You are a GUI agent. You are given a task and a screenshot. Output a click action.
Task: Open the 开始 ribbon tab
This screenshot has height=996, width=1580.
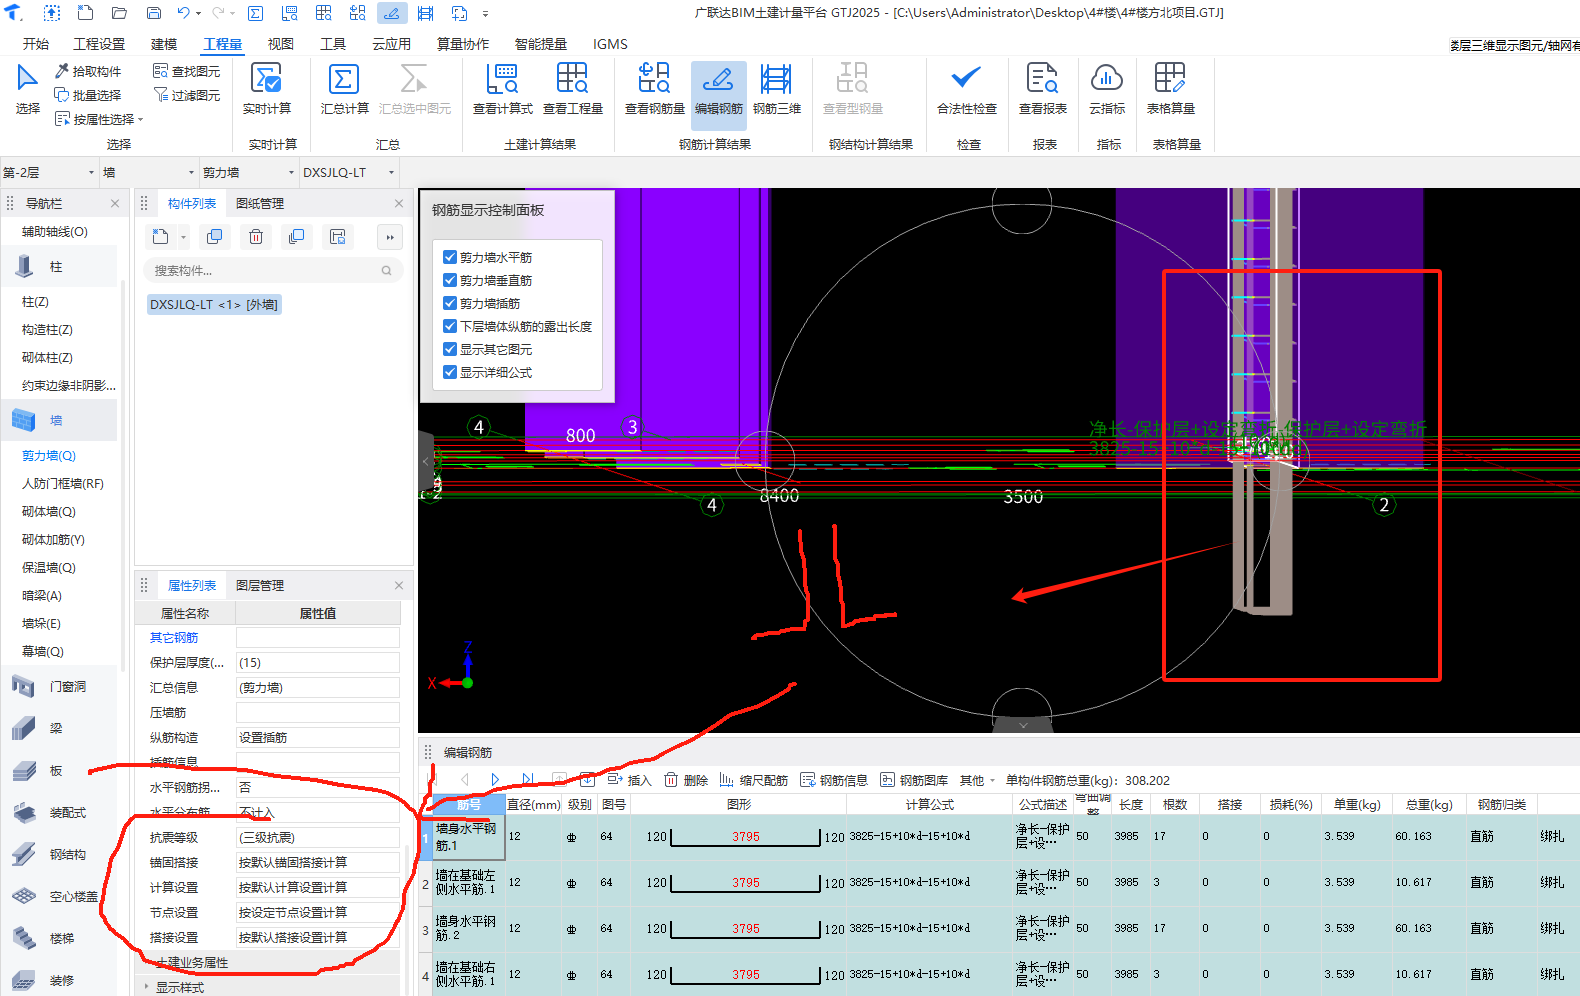point(36,44)
